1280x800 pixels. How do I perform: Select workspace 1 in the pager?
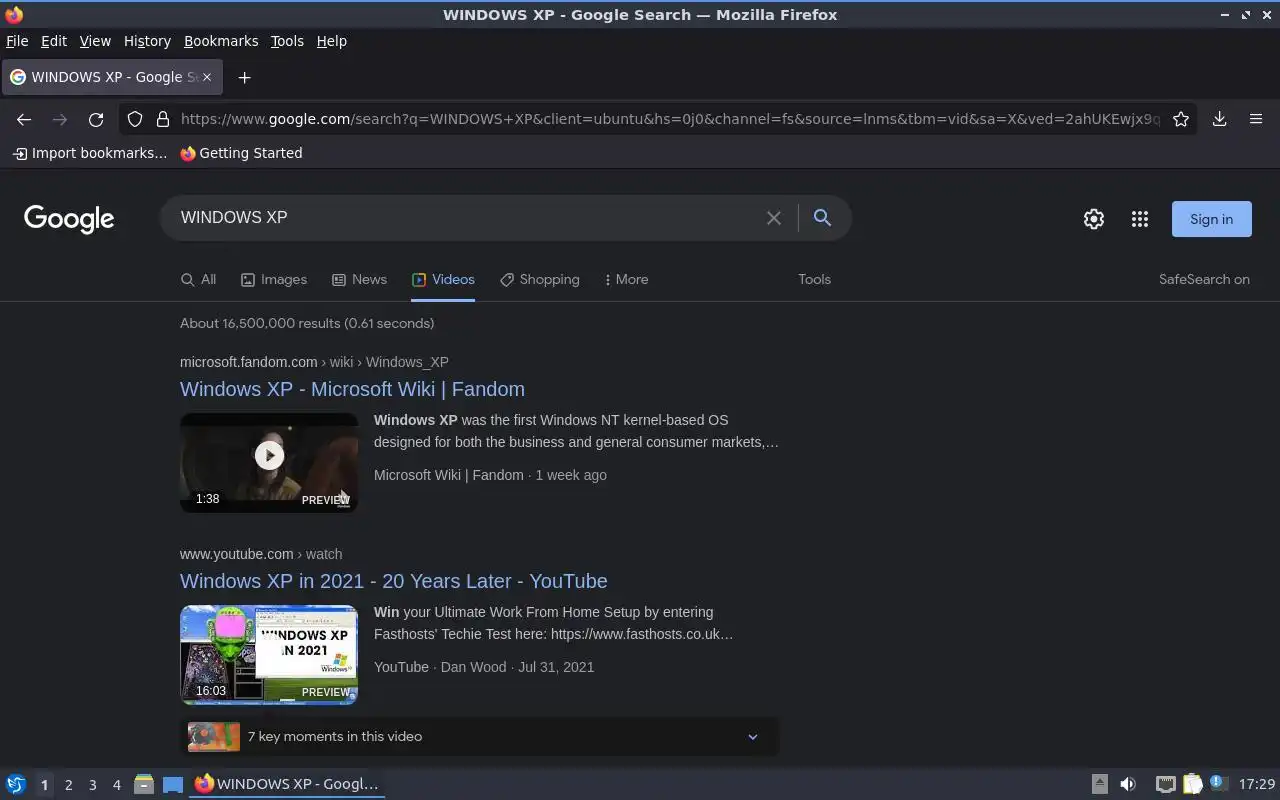(x=44, y=785)
